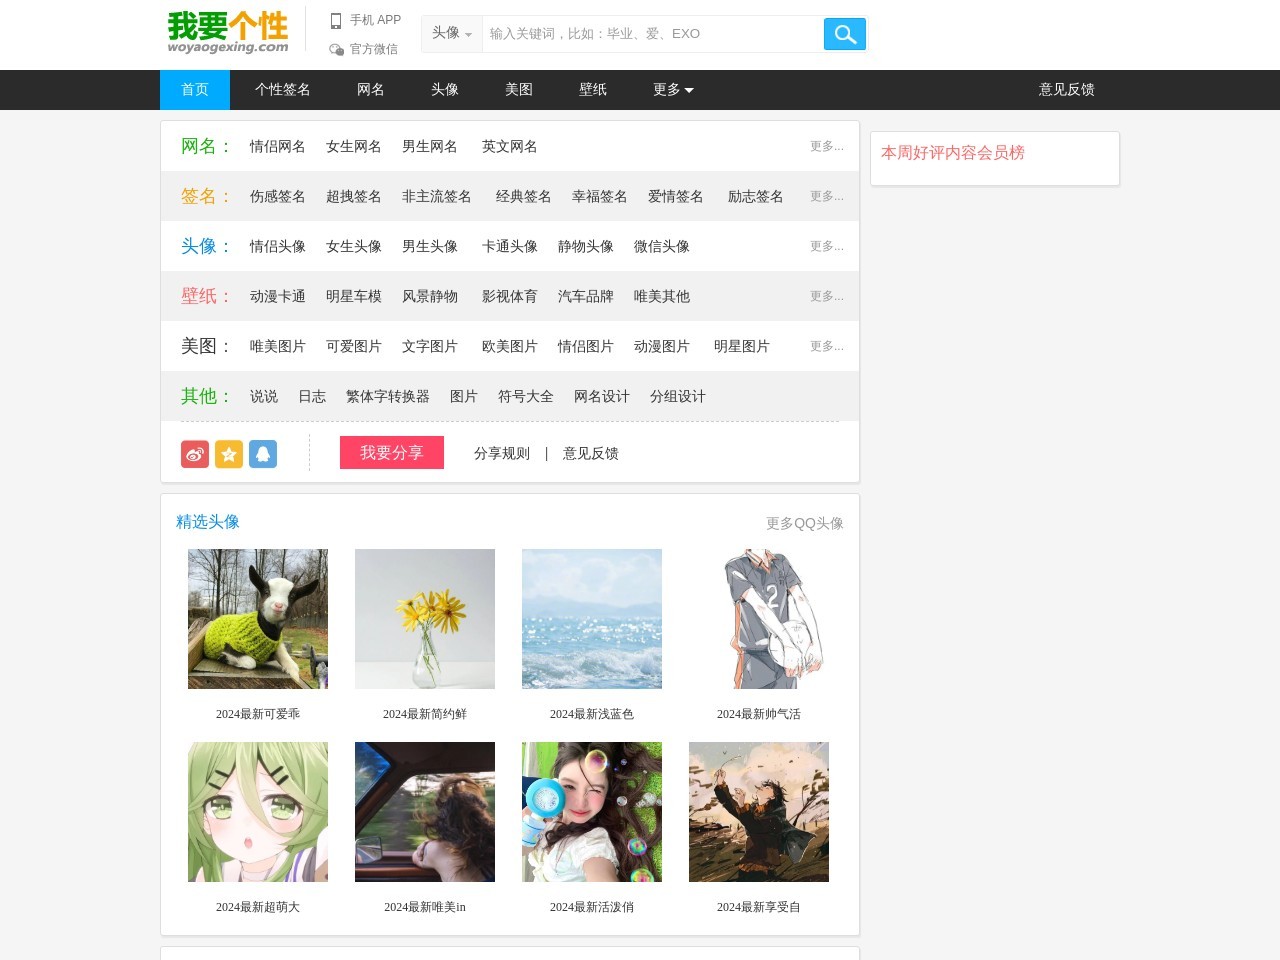Open the 官方微信 WeChat icon link
The image size is (1280, 960).
[x=336, y=49]
